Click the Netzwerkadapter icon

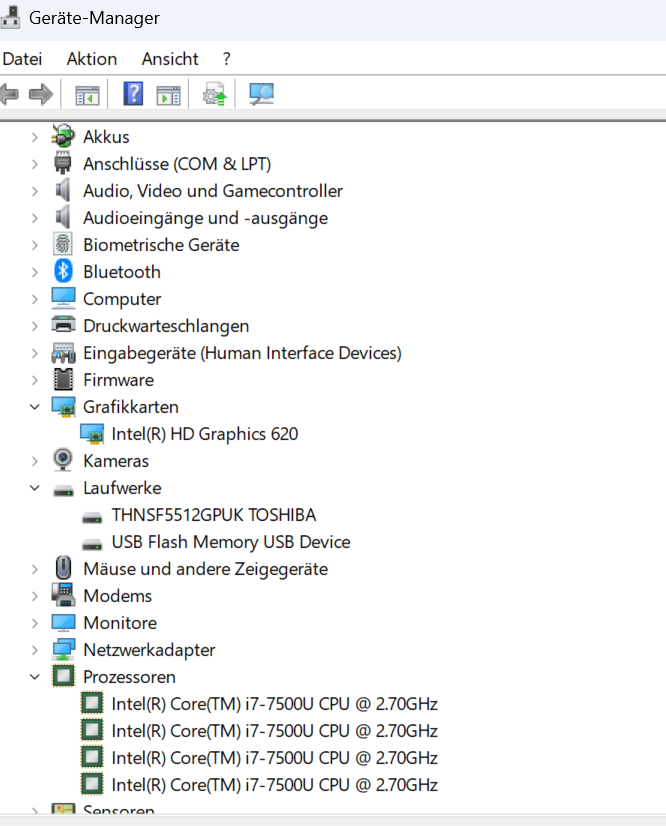(63, 649)
